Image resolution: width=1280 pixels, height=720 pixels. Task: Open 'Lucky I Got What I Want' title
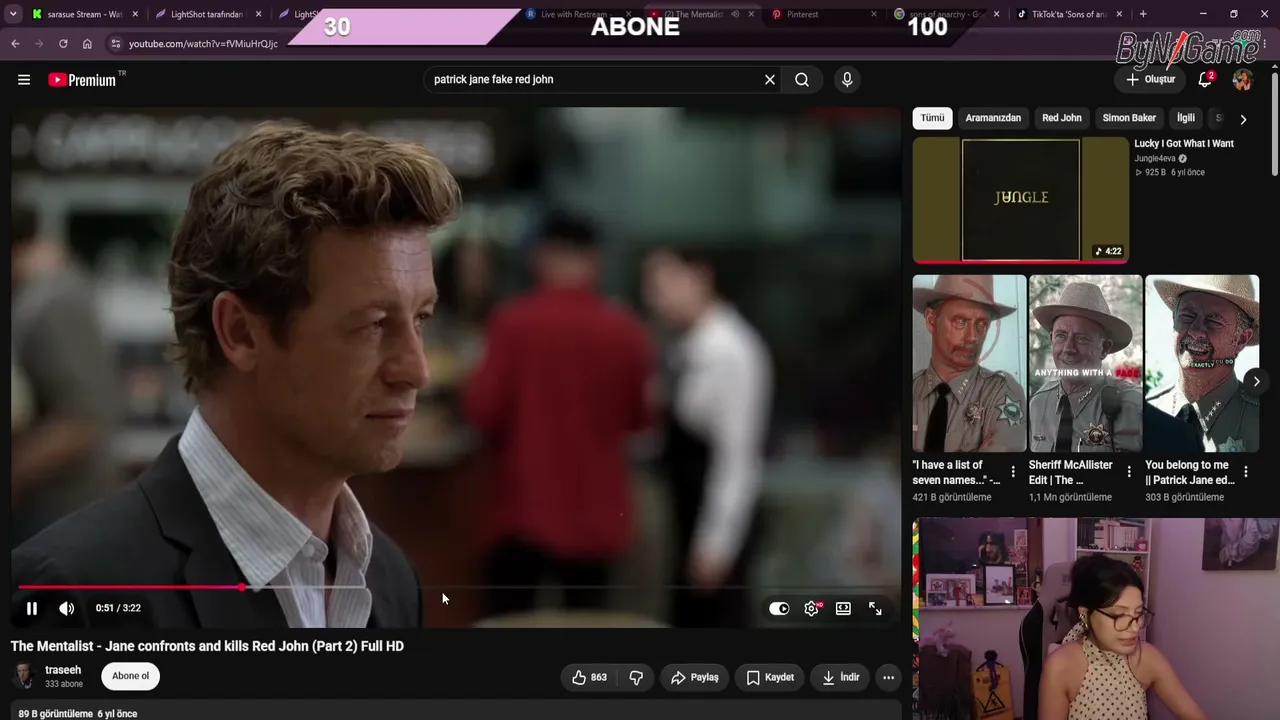coord(1184,144)
